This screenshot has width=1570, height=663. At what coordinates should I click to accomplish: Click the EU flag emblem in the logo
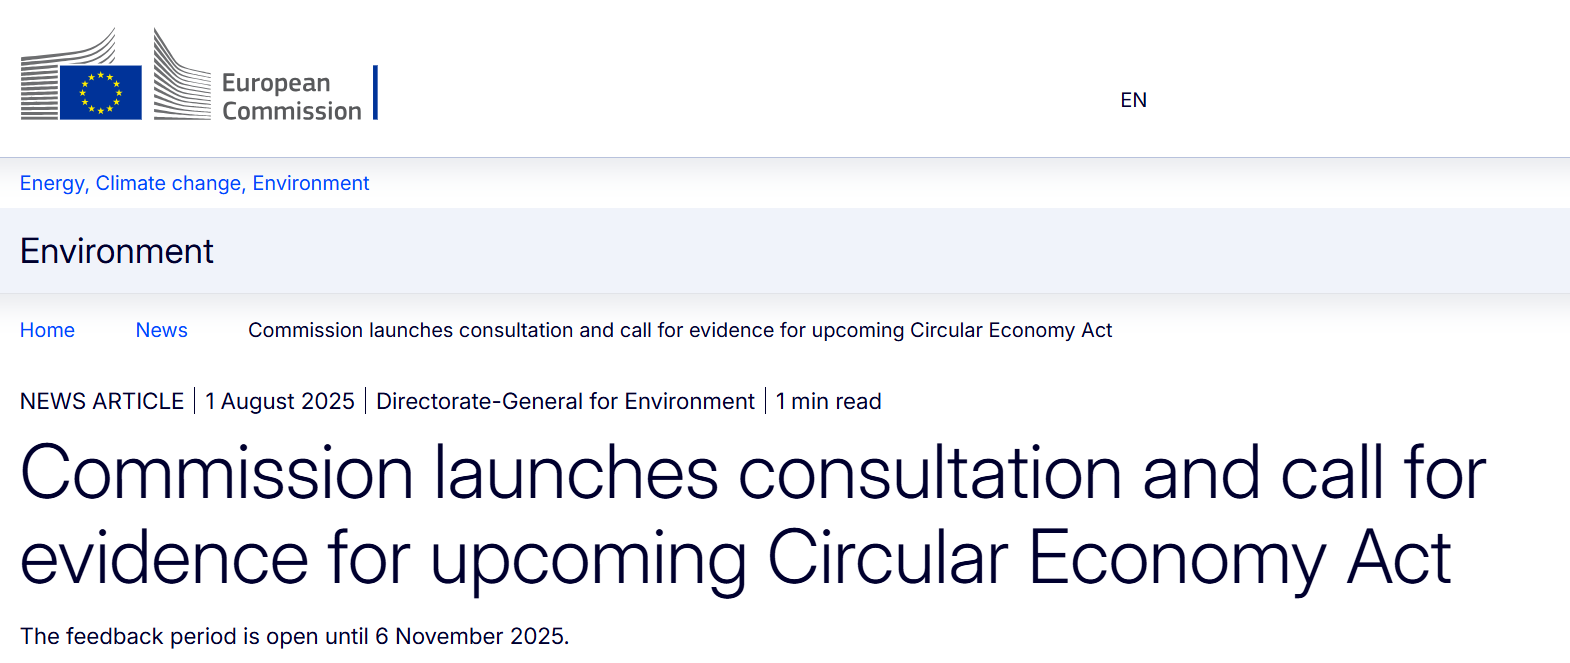[101, 92]
